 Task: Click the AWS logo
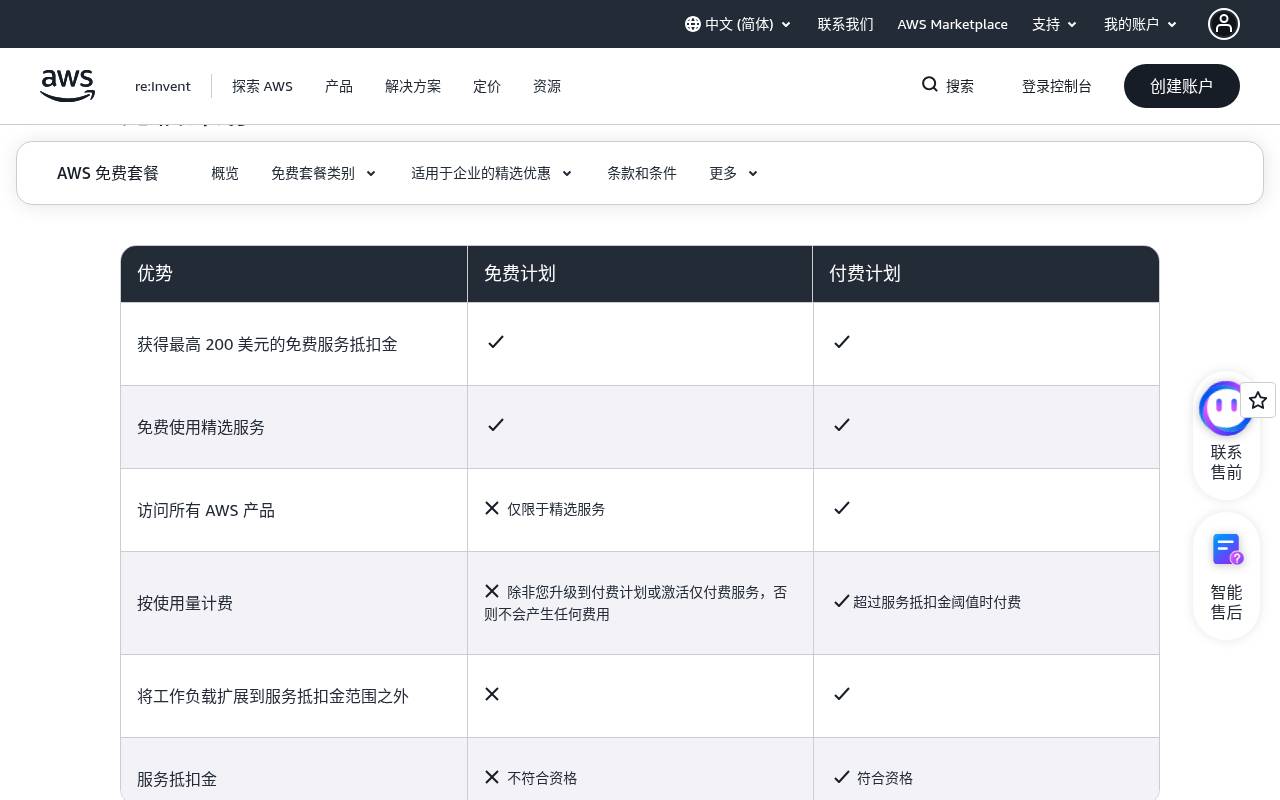click(68, 86)
